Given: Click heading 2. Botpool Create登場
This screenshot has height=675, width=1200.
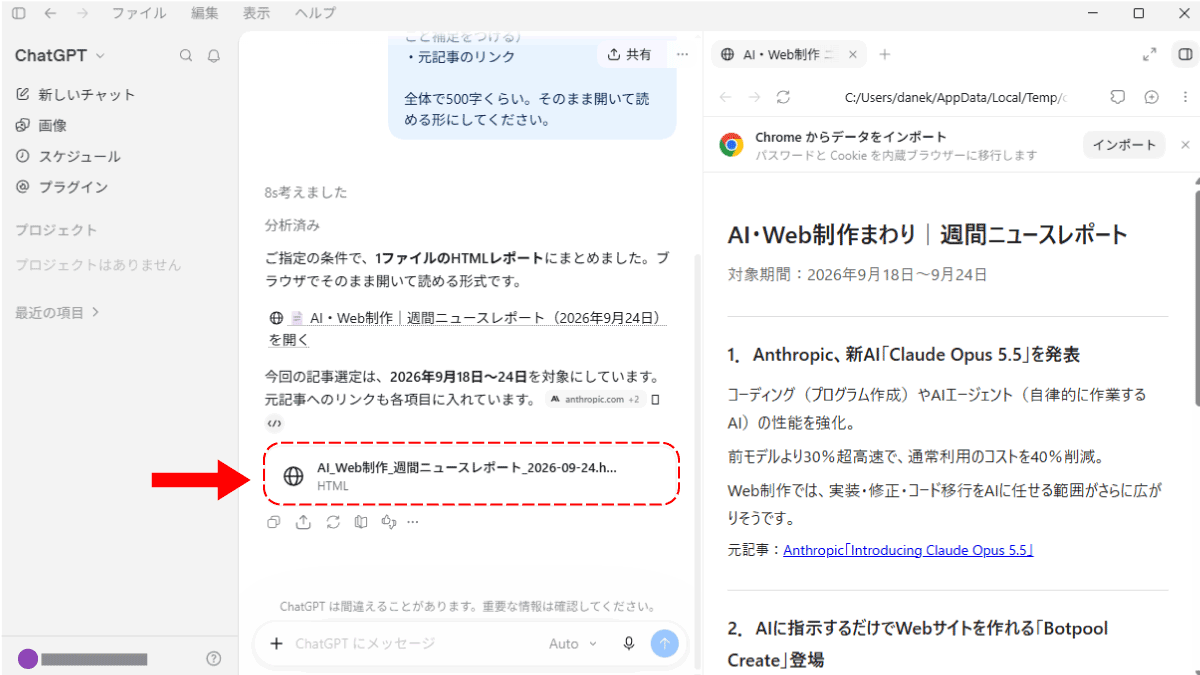Looking at the screenshot, I should pyautogui.click(x=918, y=644).
